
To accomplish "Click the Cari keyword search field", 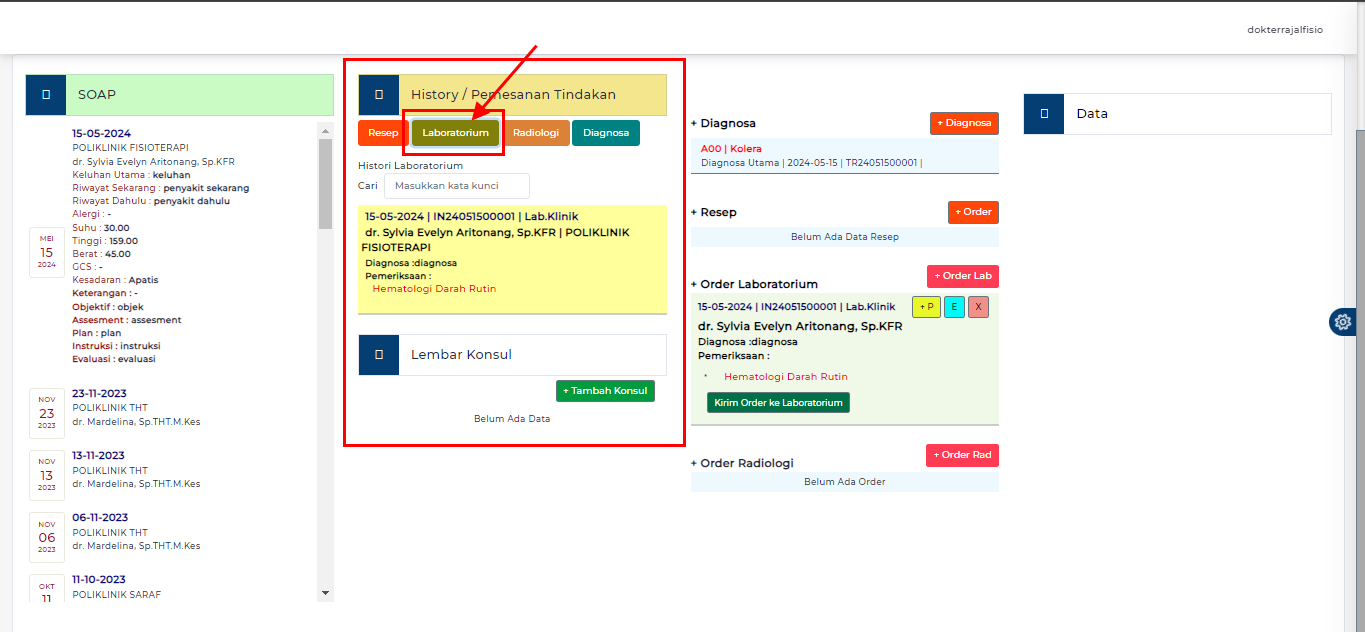I will (456, 186).
